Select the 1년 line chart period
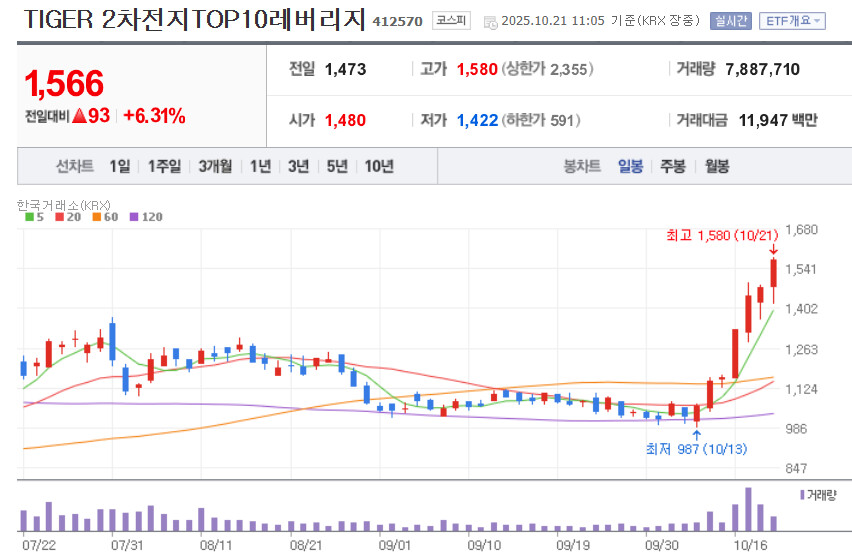852x558 pixels. tap(260, 166)
